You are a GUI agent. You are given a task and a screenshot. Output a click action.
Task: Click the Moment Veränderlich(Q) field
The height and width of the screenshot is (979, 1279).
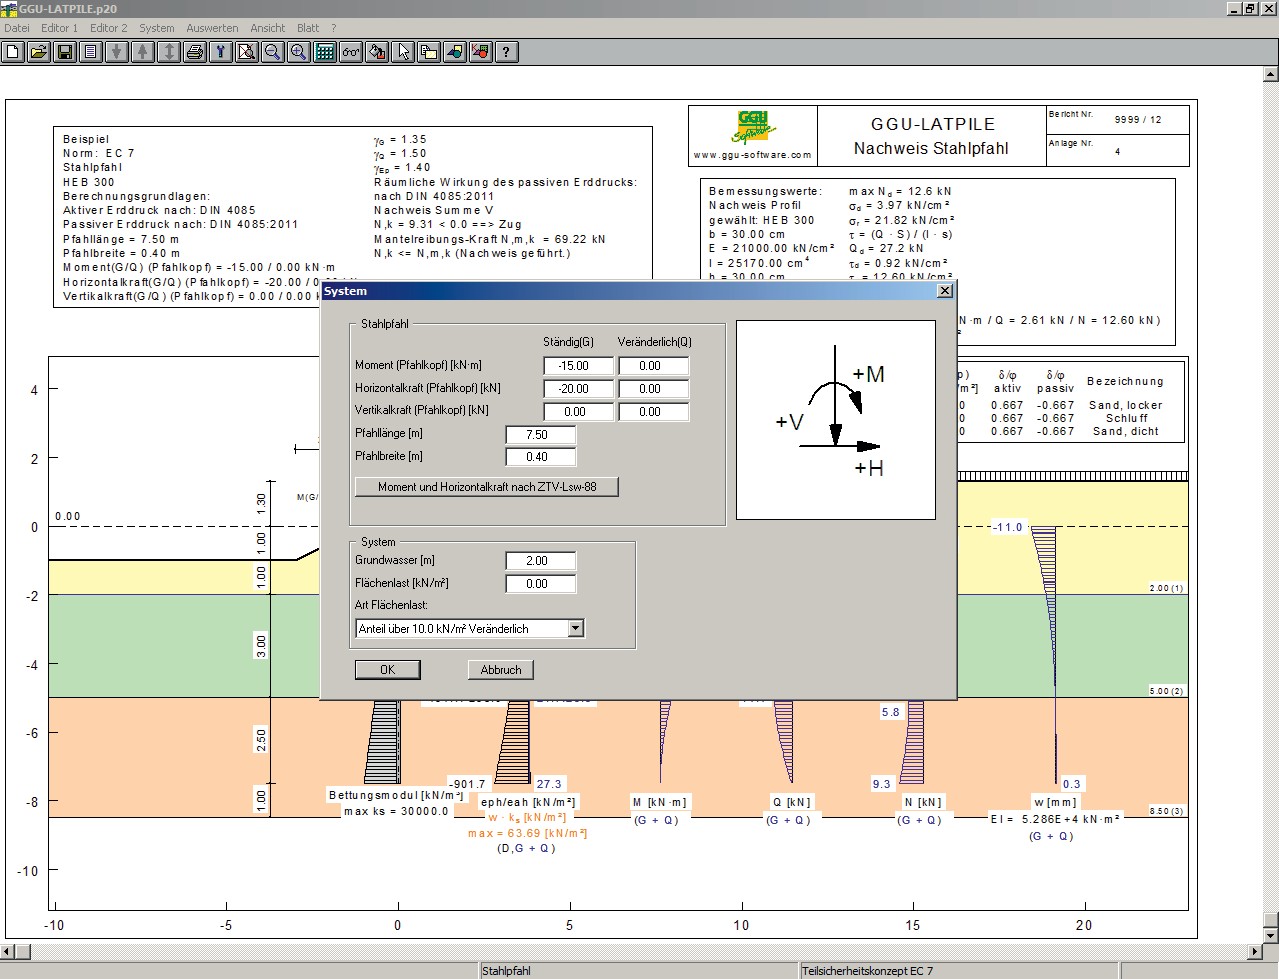(654, 366)
